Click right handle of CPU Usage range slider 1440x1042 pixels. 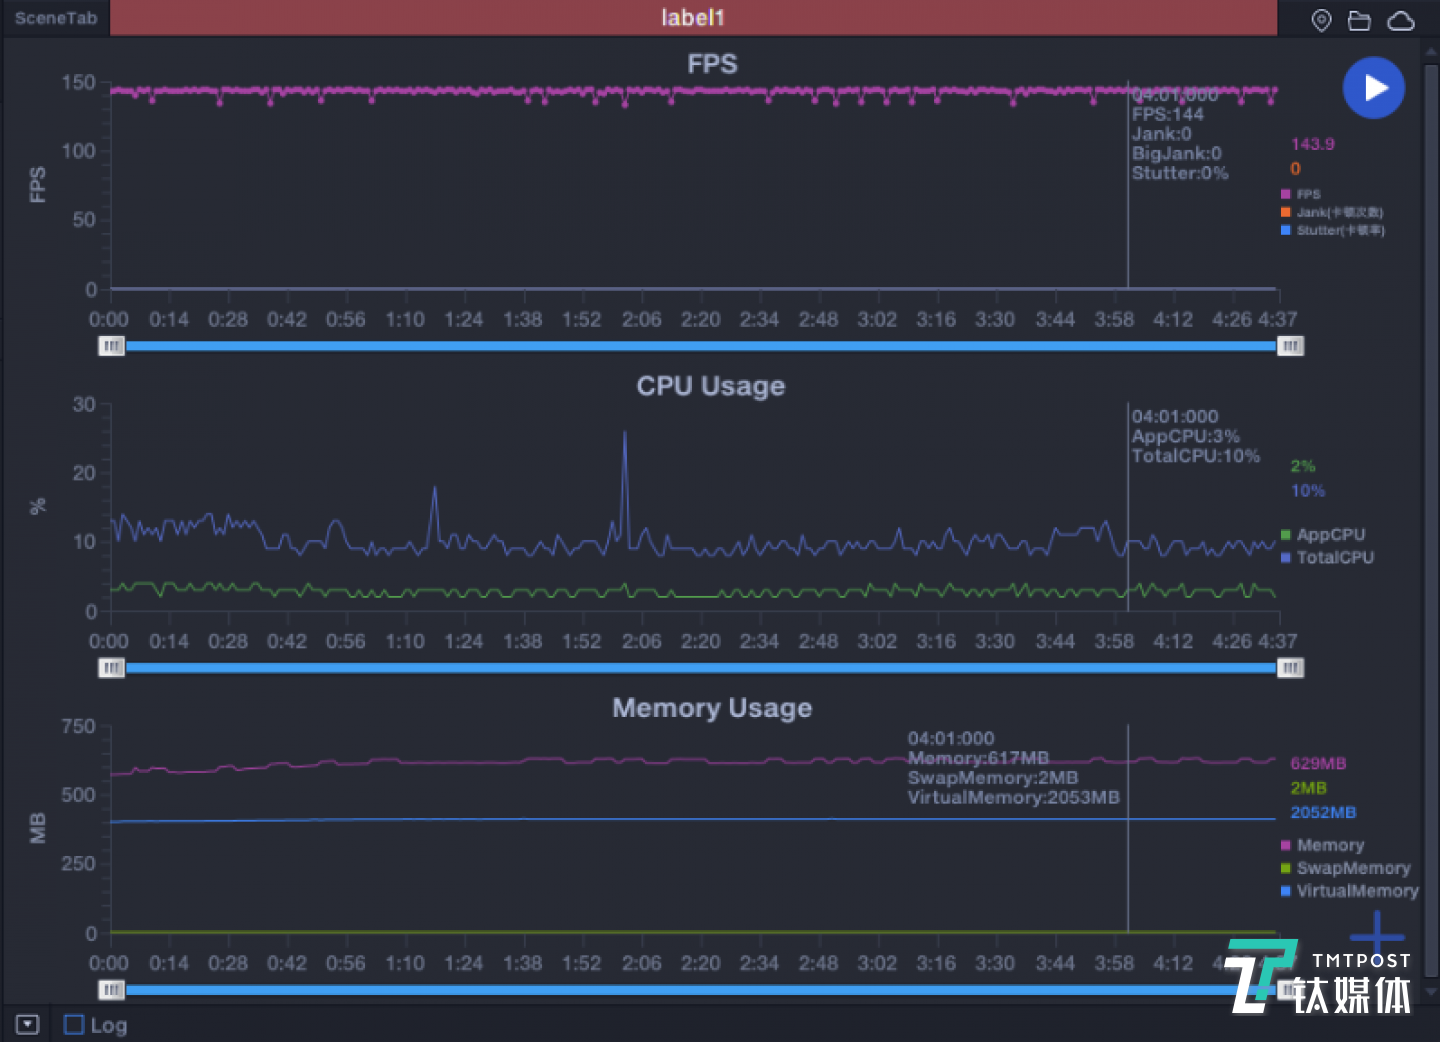click(x=1290, y=668)
